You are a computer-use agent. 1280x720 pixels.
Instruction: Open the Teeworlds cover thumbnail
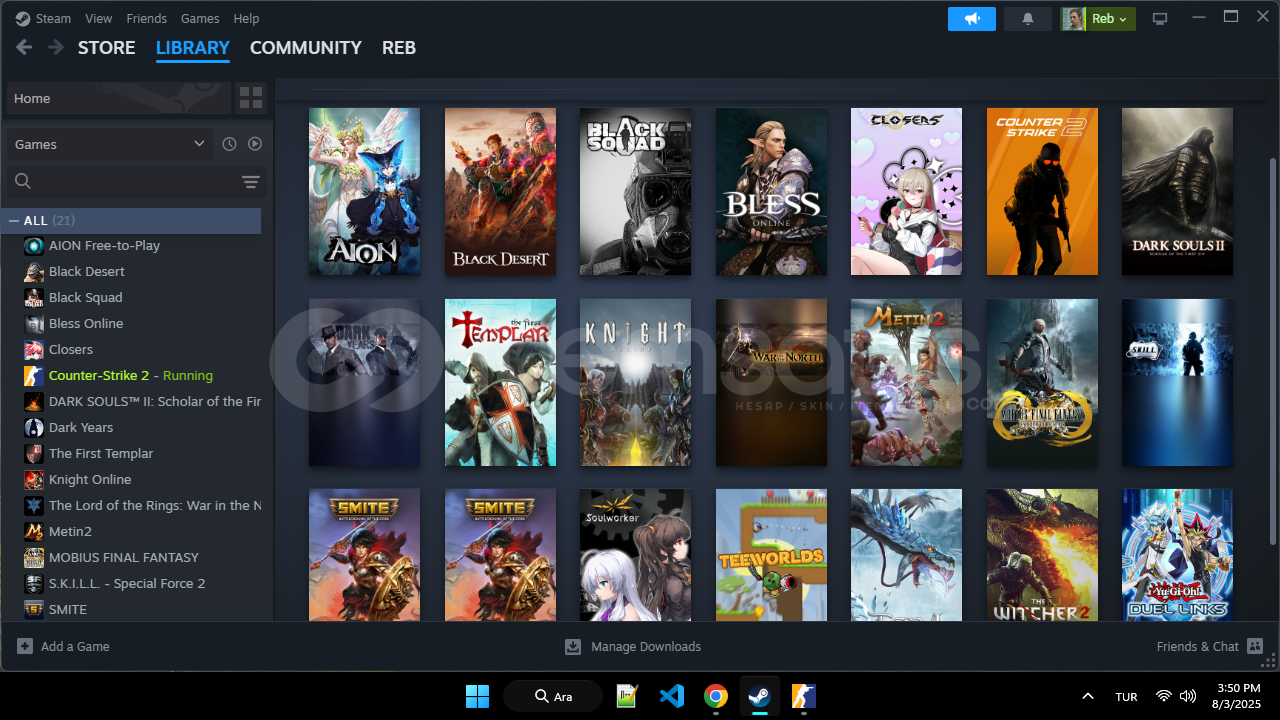(x=771, y=555)
